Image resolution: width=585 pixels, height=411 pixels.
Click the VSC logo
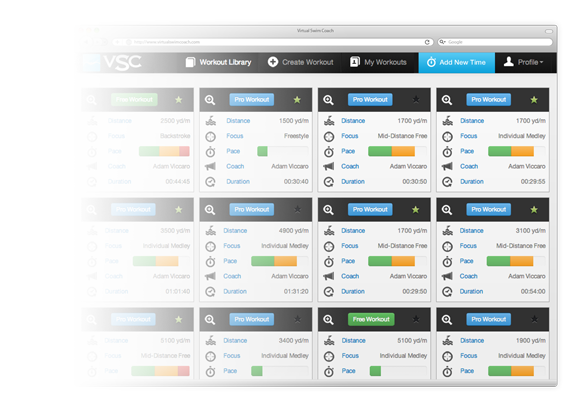[x=122, y=62]
